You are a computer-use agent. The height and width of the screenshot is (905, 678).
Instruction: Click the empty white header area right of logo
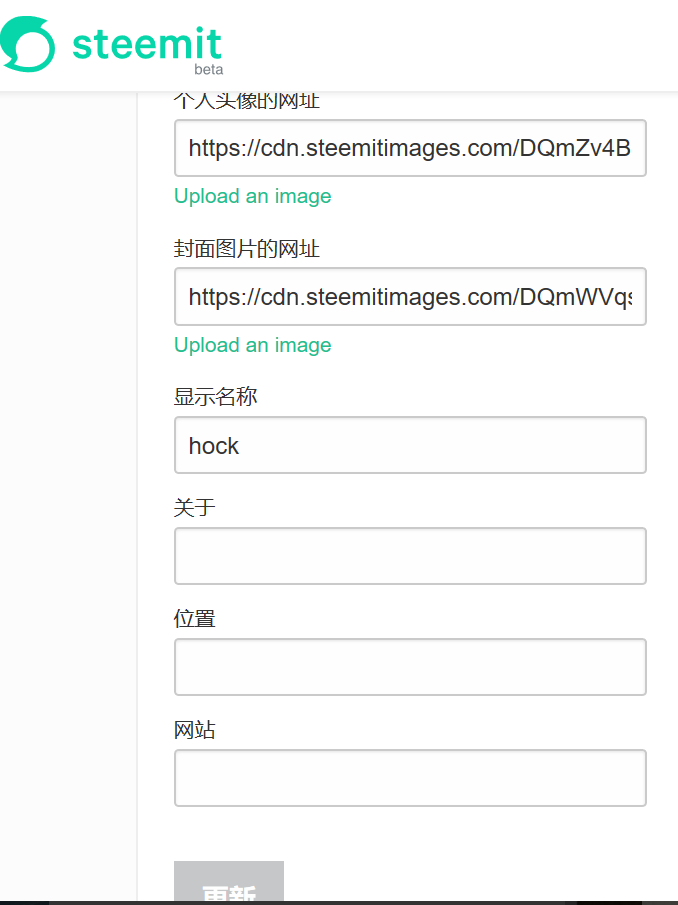(450, 45)
